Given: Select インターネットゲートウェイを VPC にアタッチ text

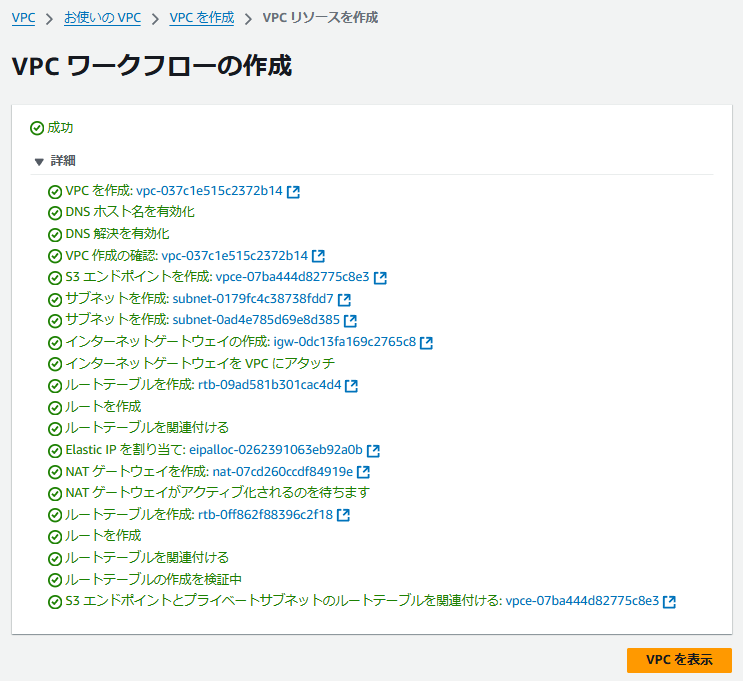Looking at the screenshot, I should (x=200, y=363).
